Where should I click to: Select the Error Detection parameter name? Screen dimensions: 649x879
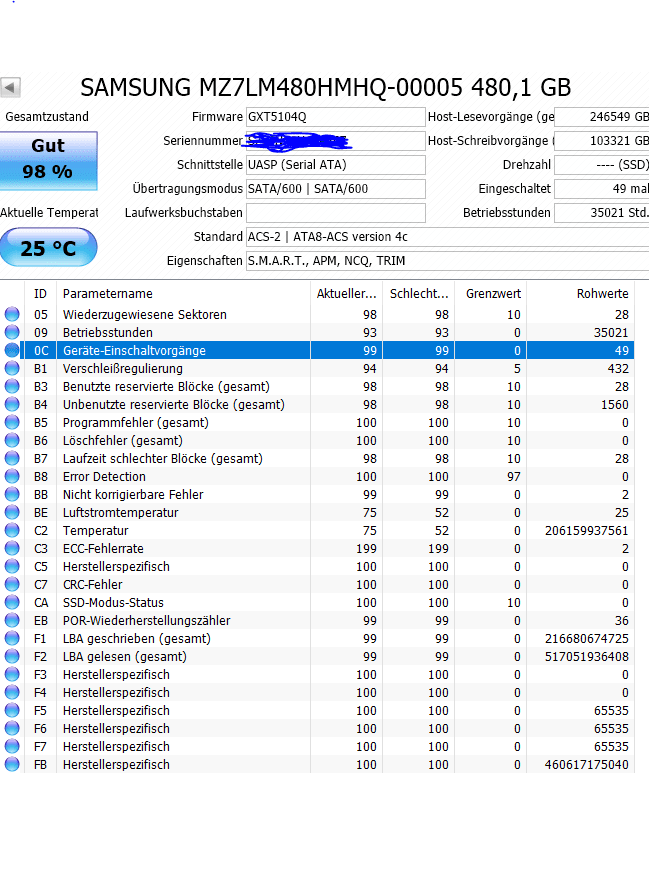(104, 476)
